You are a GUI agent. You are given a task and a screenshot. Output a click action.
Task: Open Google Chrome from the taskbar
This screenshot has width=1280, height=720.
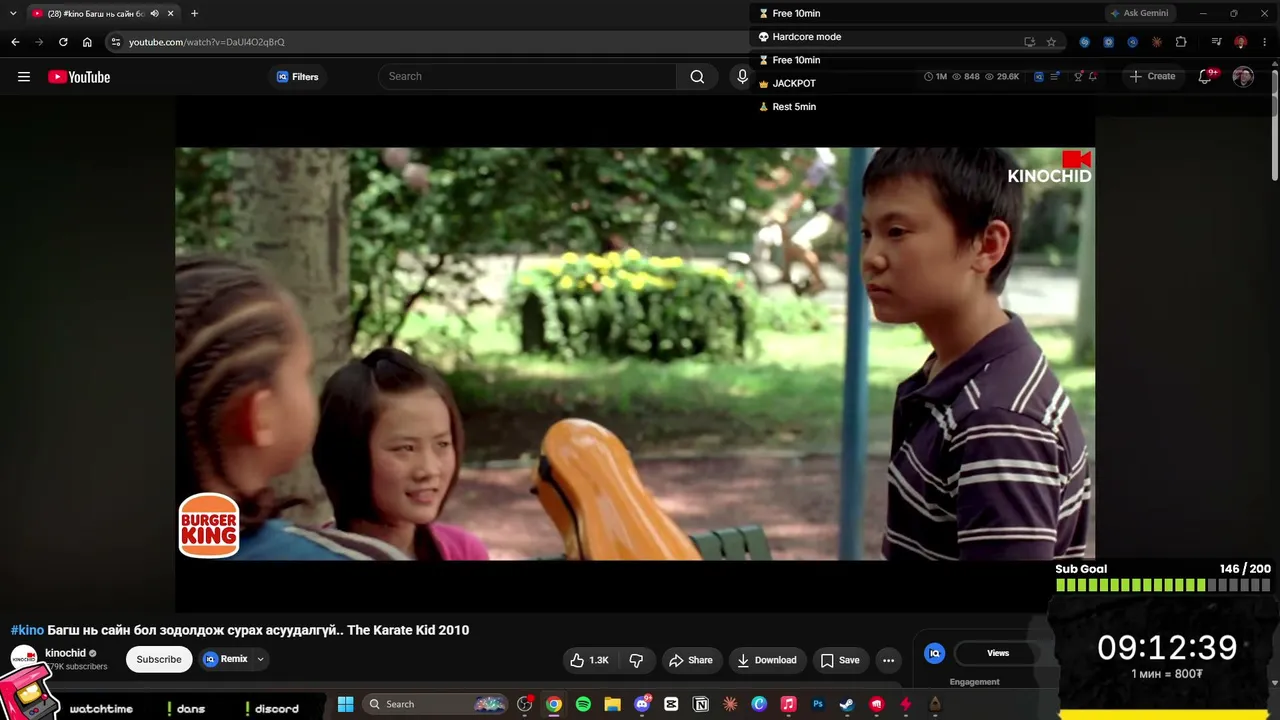click(554, 704)
